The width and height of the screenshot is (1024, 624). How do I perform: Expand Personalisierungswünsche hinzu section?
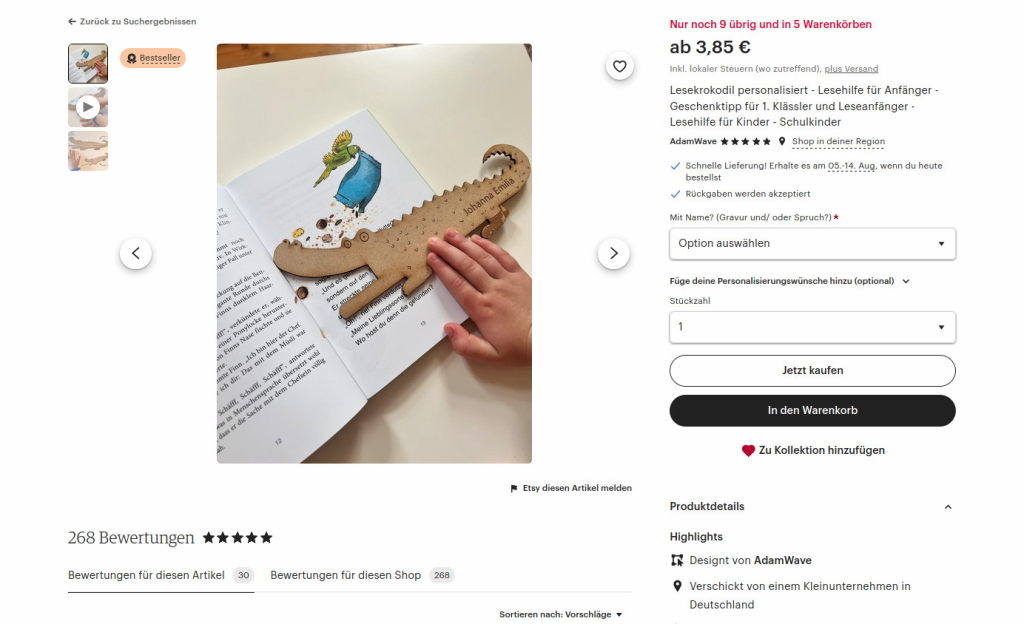pyautogui.click(x=790, y=281)
